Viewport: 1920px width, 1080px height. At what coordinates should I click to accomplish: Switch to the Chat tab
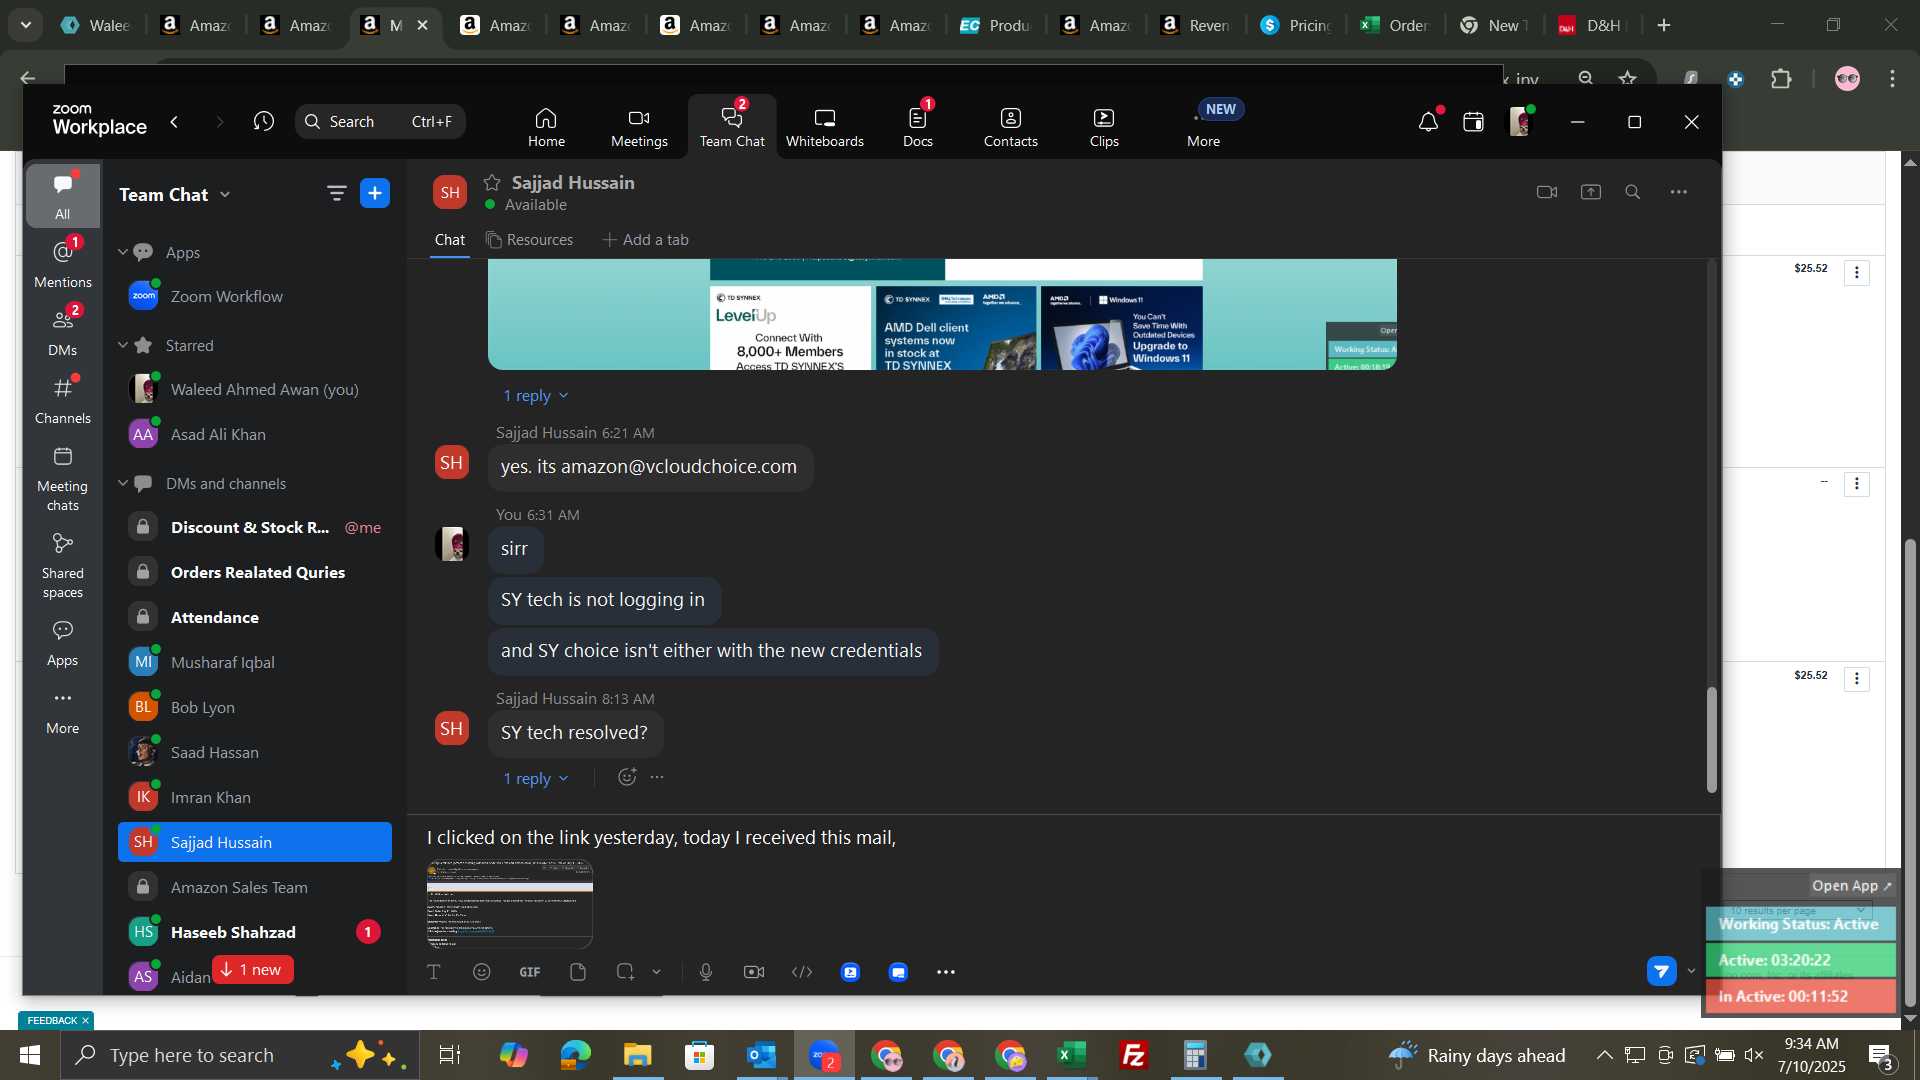click(449, 240)
